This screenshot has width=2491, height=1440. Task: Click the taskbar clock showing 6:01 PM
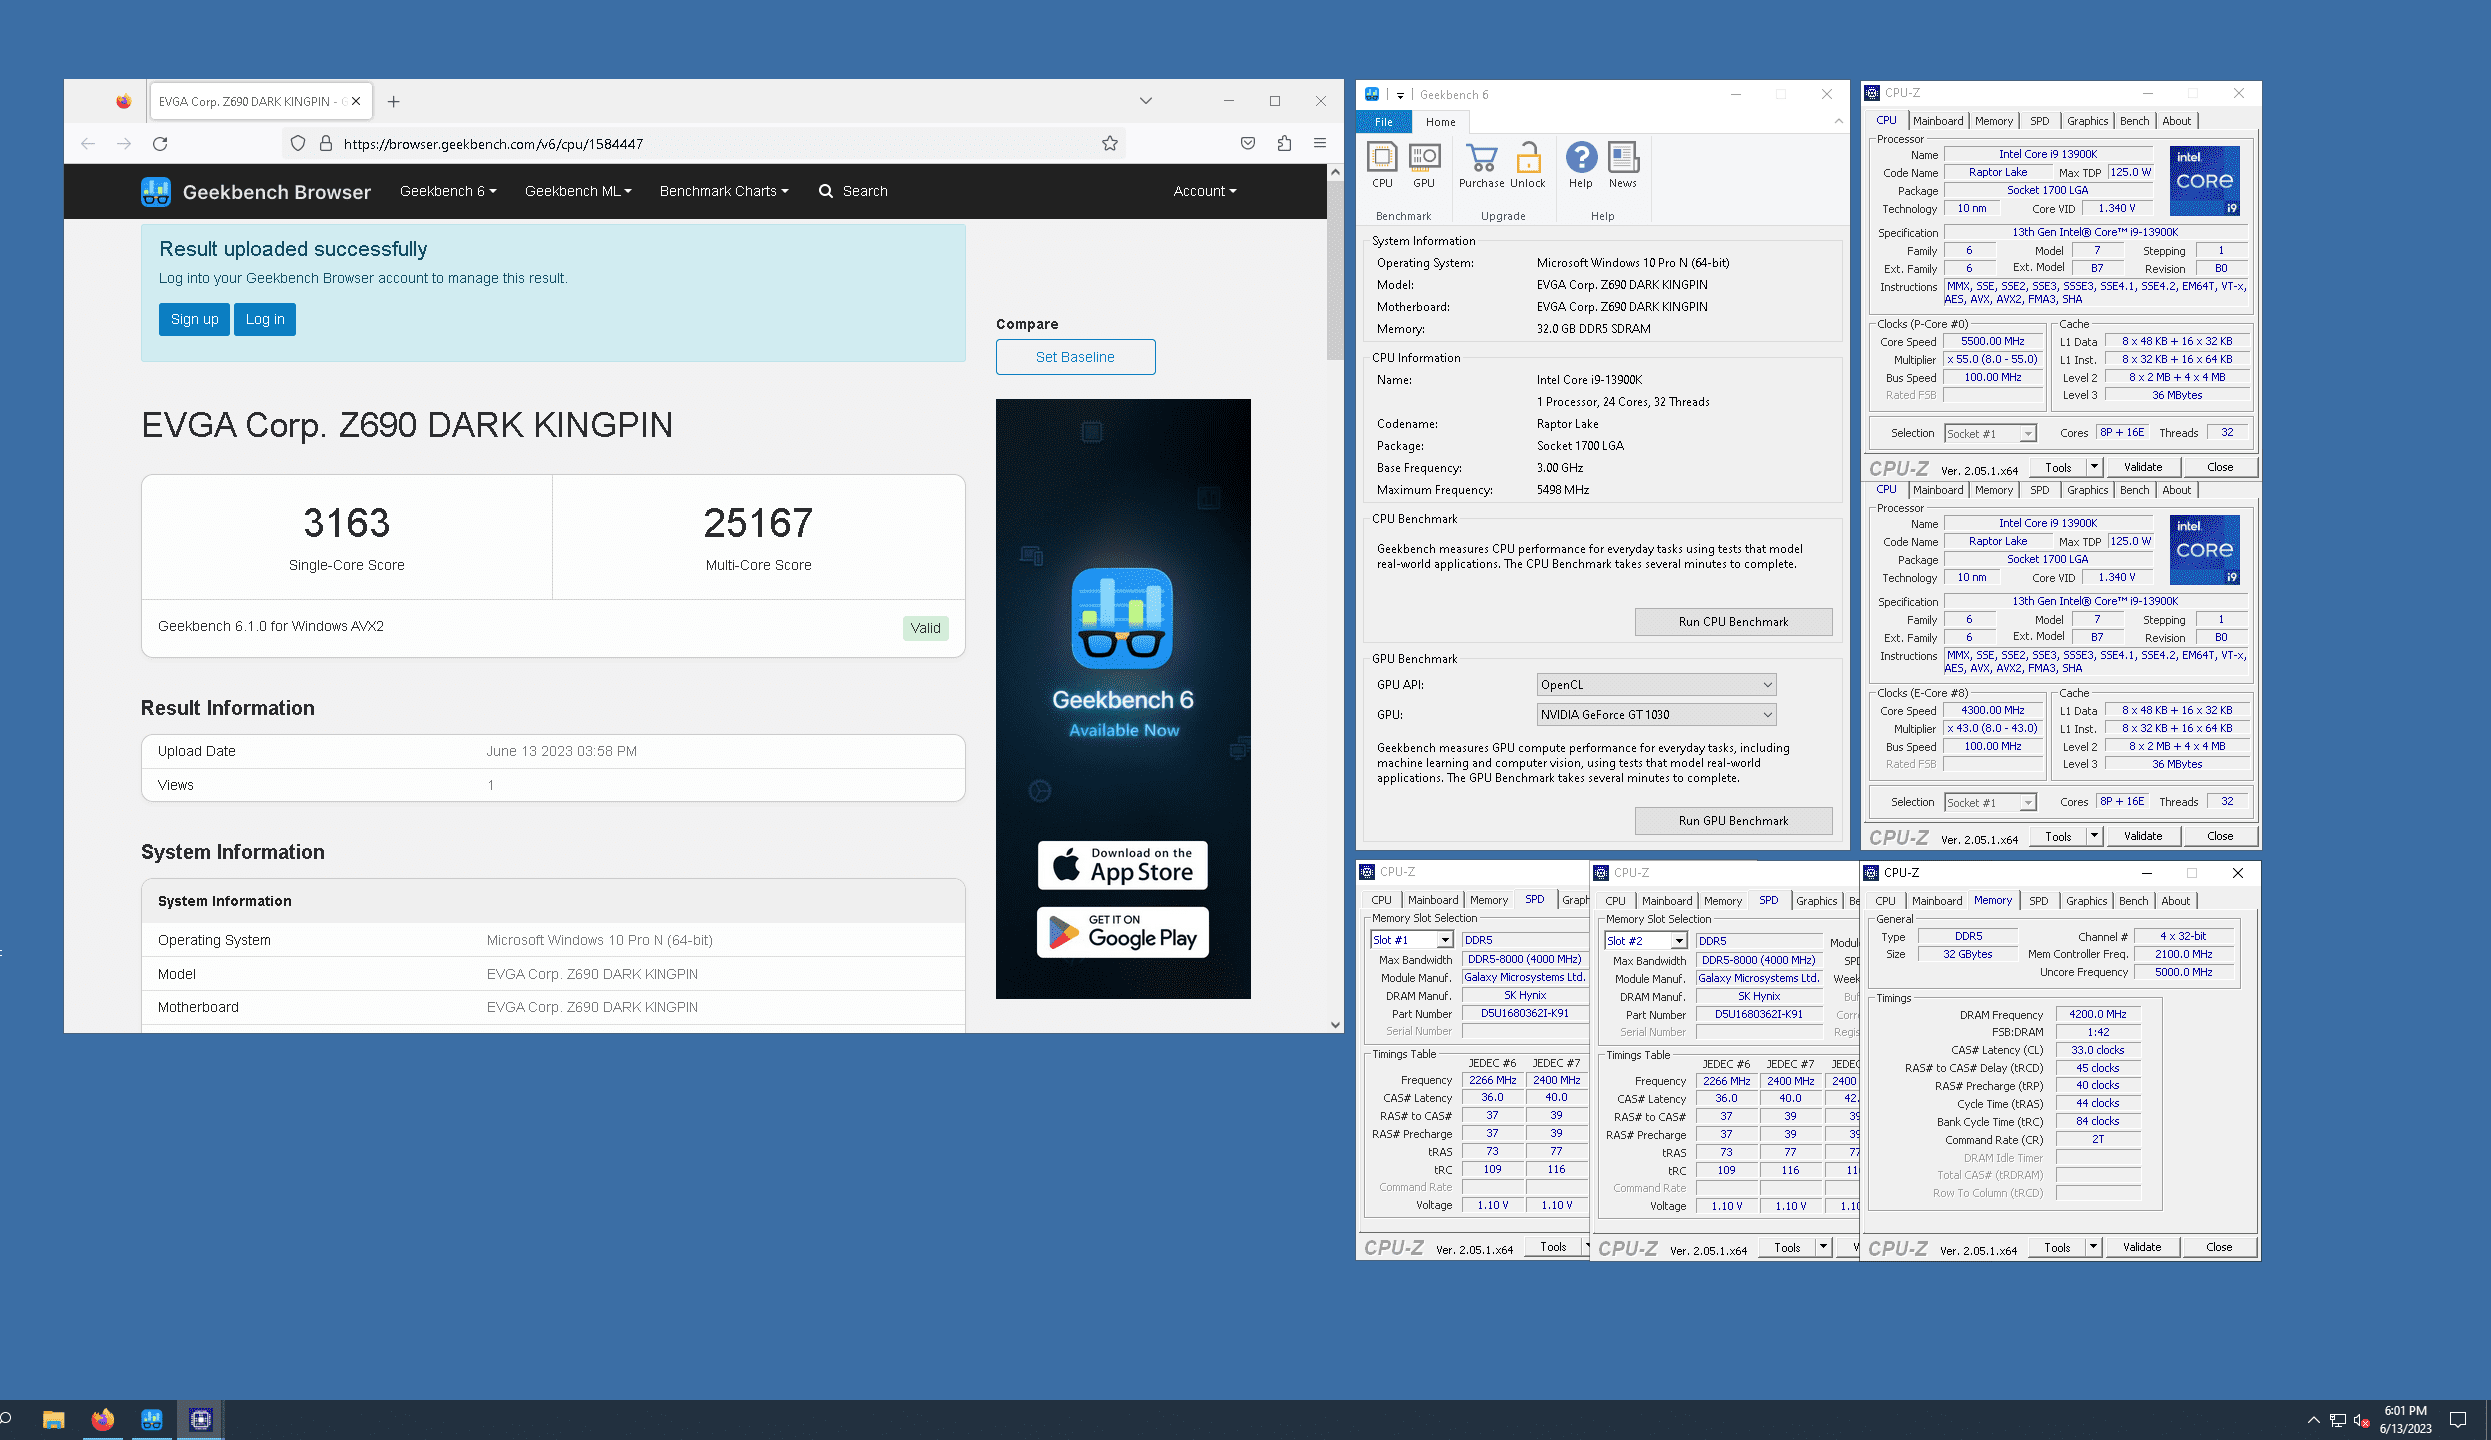pos(2405,1419)
